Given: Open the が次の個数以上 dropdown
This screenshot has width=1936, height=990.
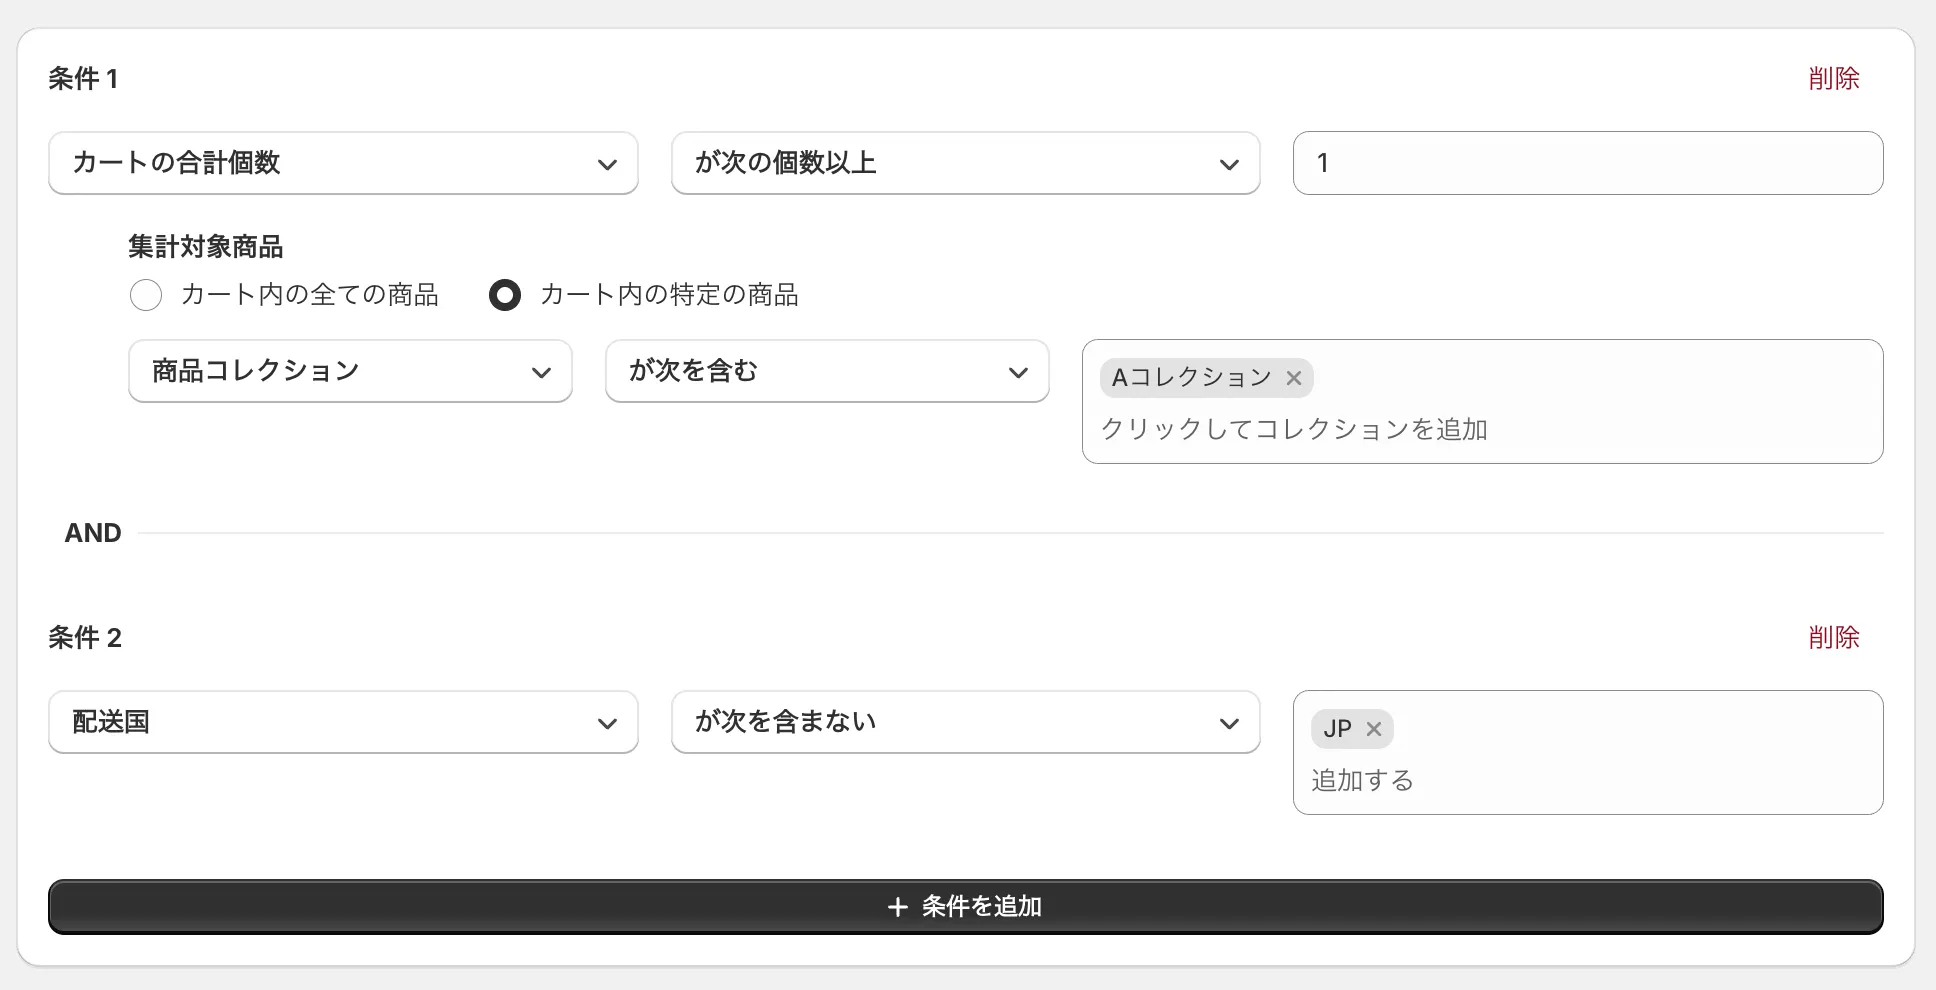Looking at the screenshot, I should tap(964, 163).
